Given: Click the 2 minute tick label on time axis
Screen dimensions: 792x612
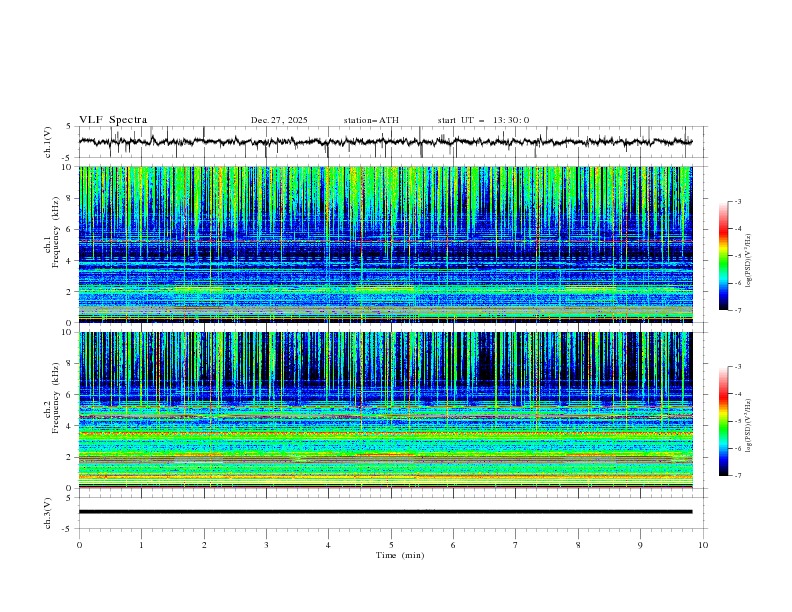Looking at the screenshot, I should tap(204, 546).
